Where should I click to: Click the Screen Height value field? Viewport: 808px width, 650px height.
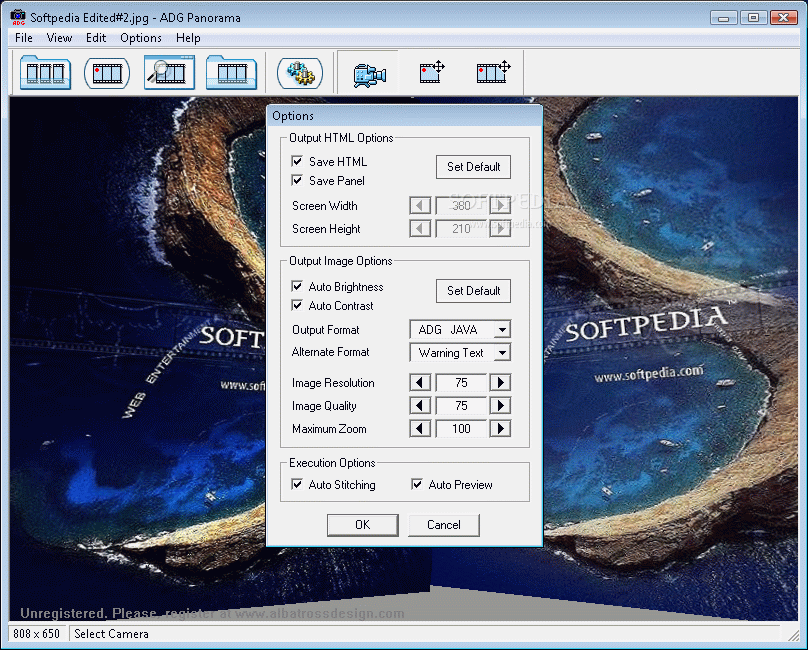pos(461,228)
